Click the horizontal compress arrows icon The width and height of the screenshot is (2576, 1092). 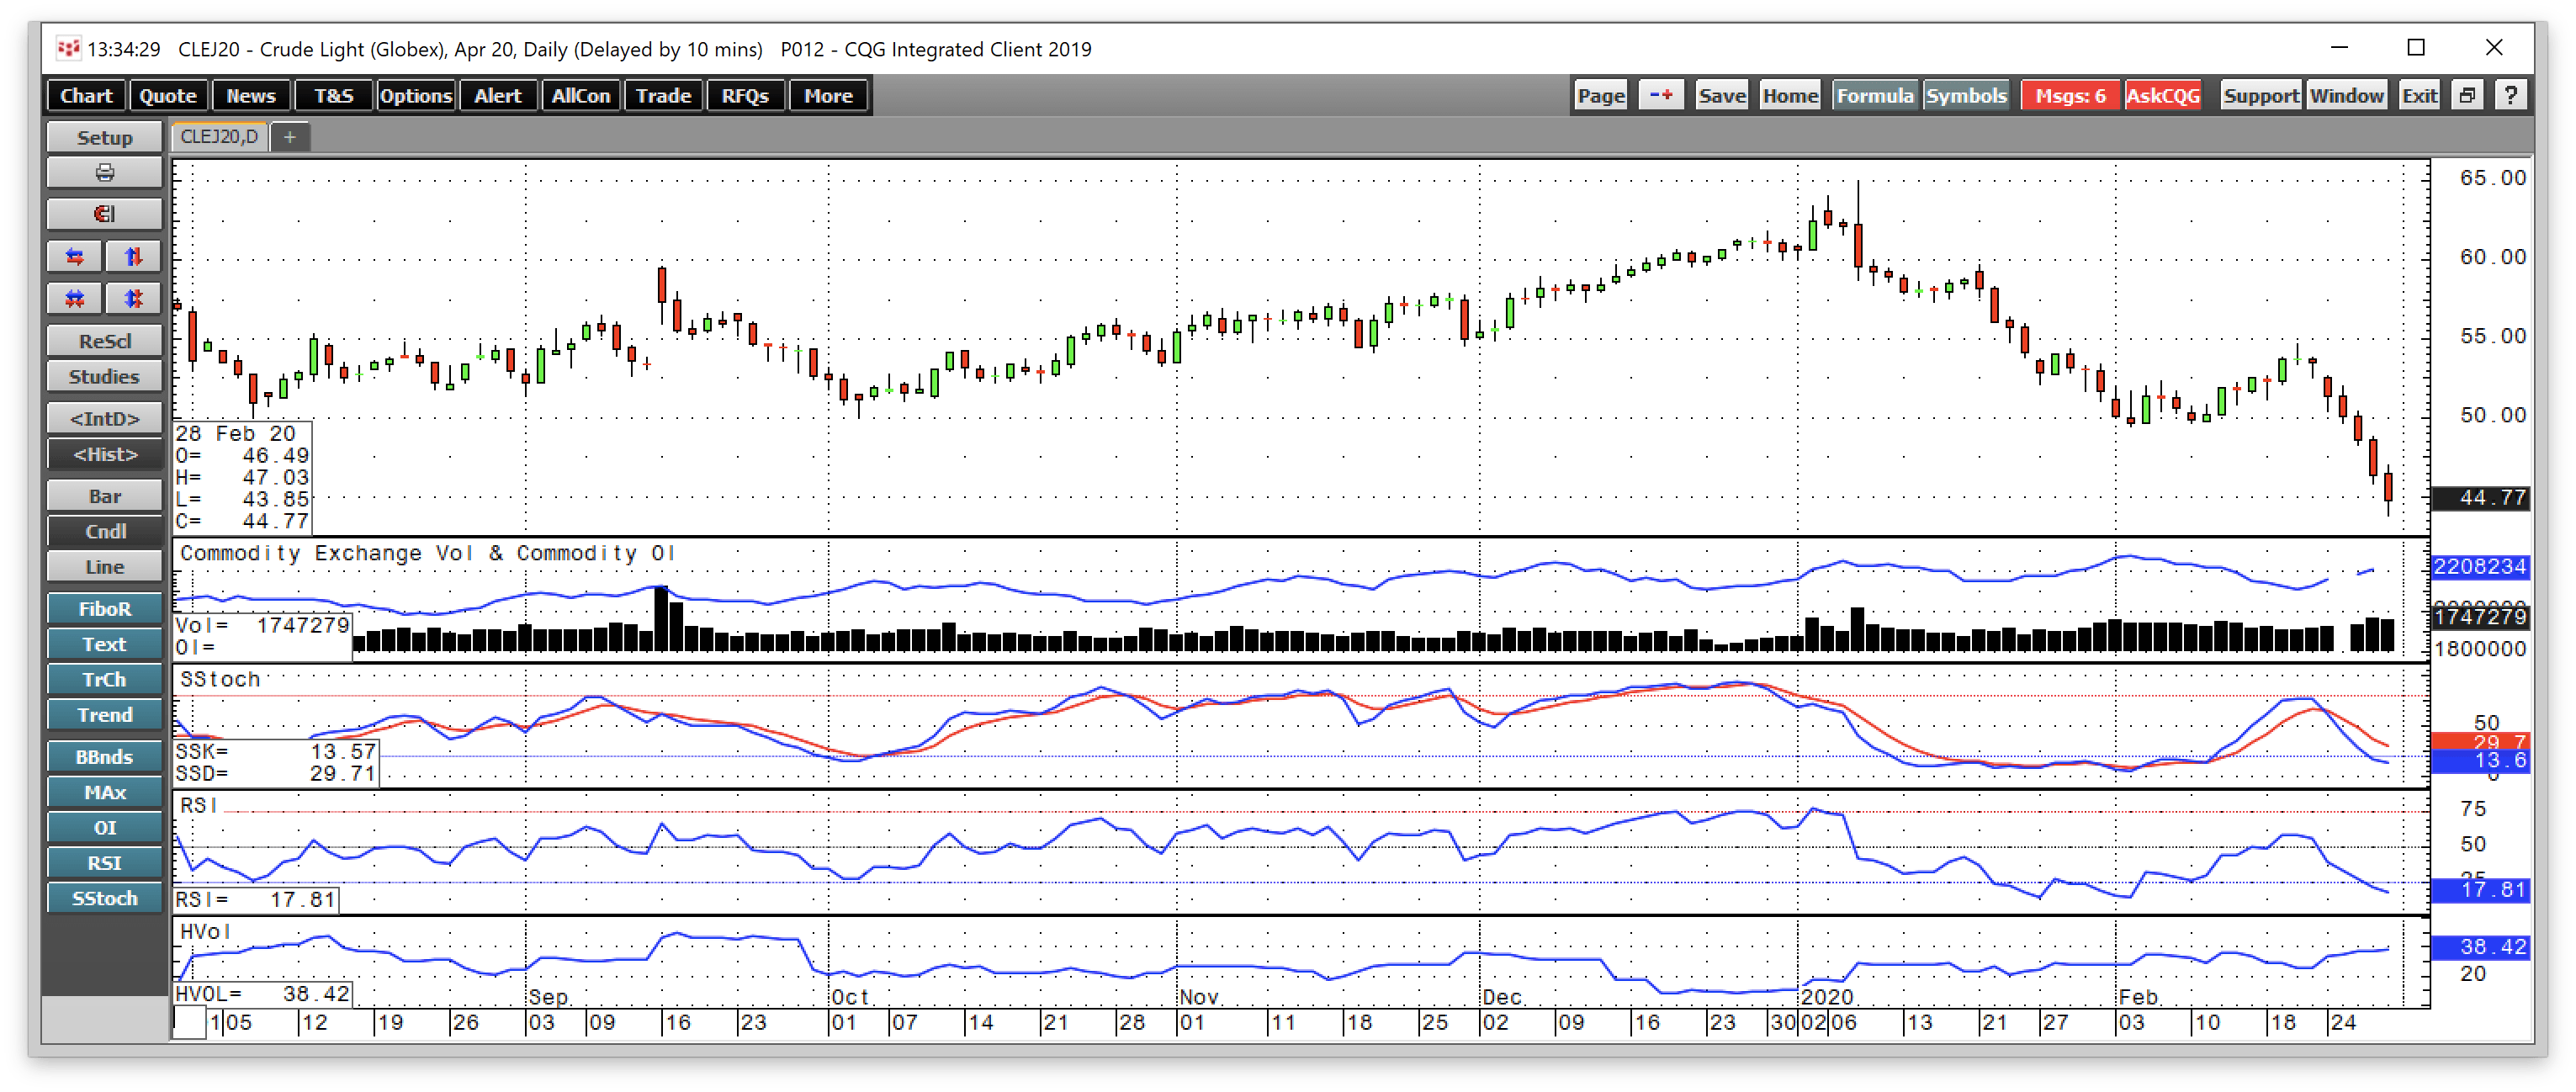(x=75, y=298)
